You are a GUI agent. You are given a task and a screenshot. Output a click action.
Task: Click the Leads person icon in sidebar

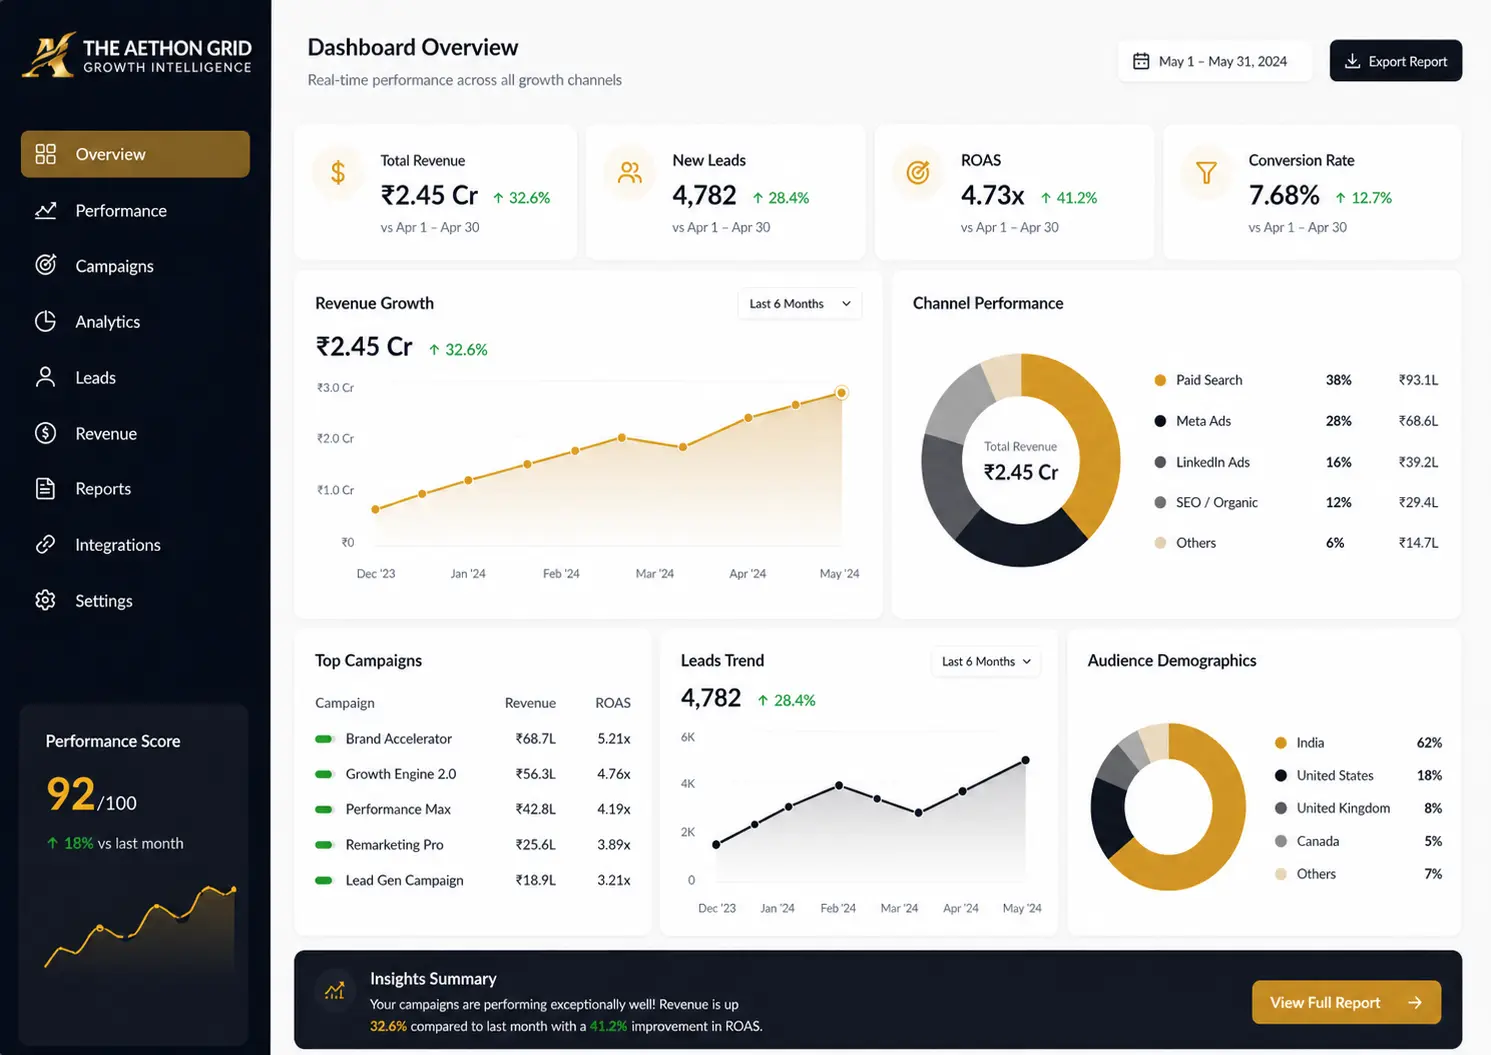45,377
